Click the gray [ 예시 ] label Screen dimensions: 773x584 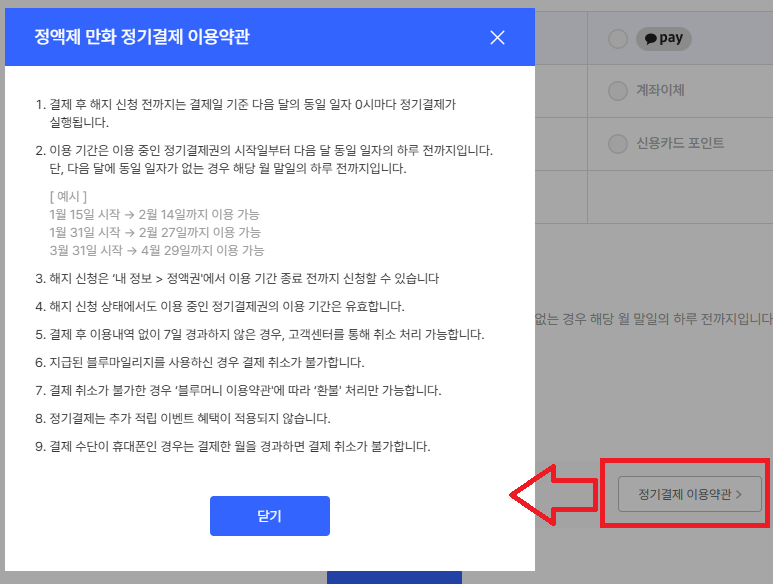(x=68, y=196)
